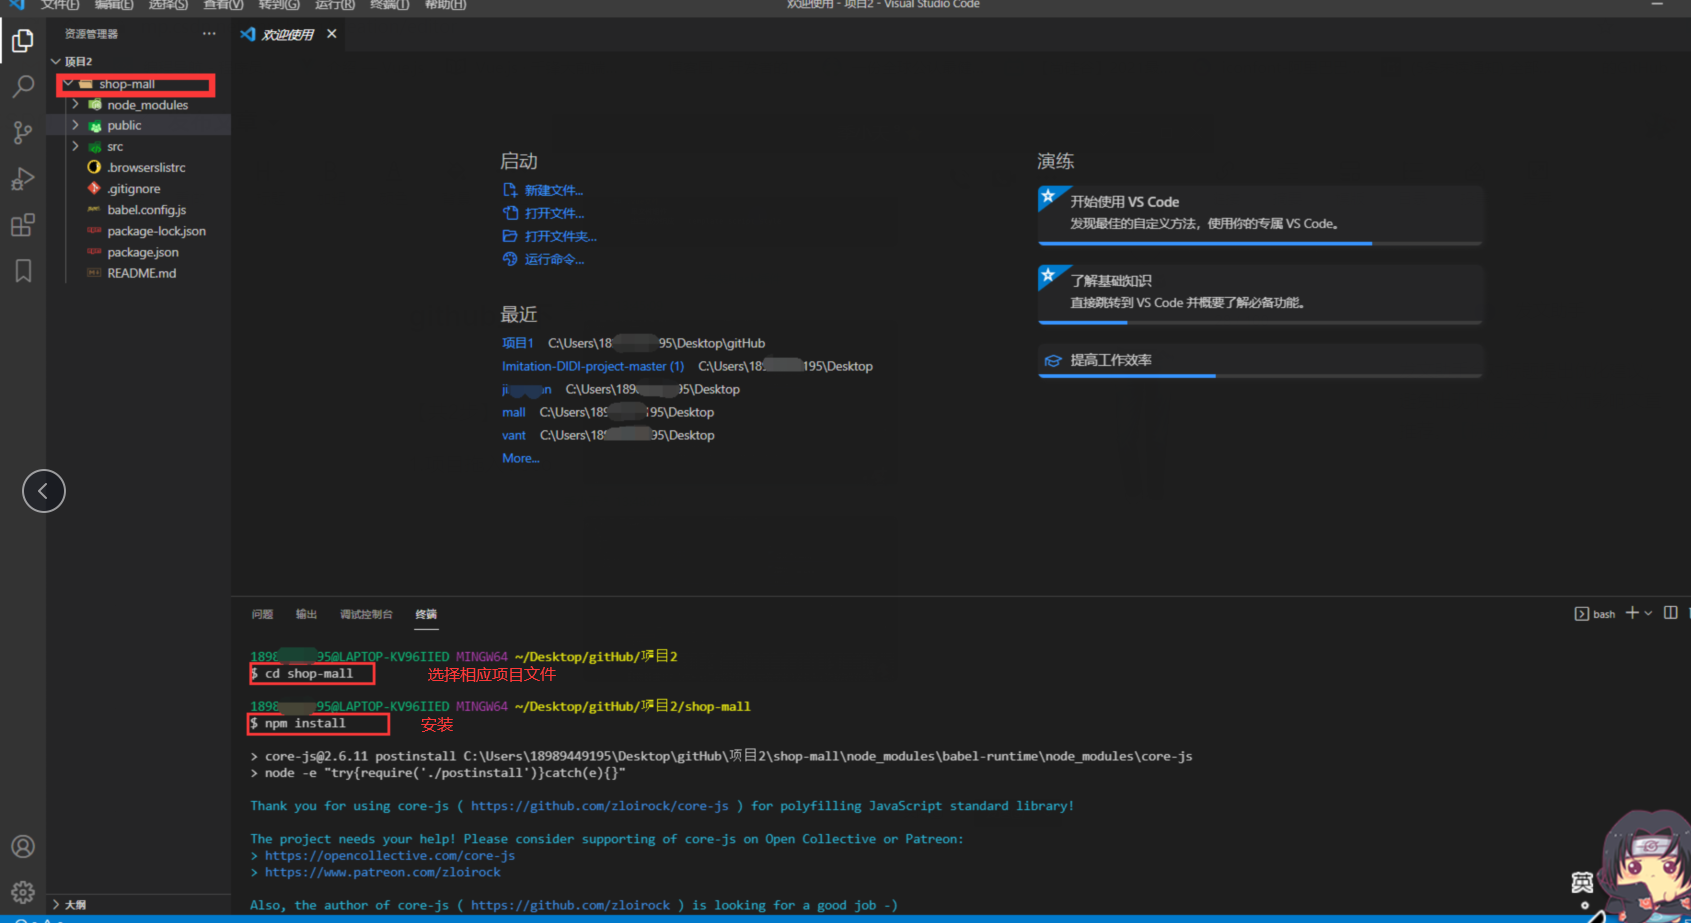
Task: Click progress bar under 开始使用 VS Code
Action: [x=1260, y=243]
